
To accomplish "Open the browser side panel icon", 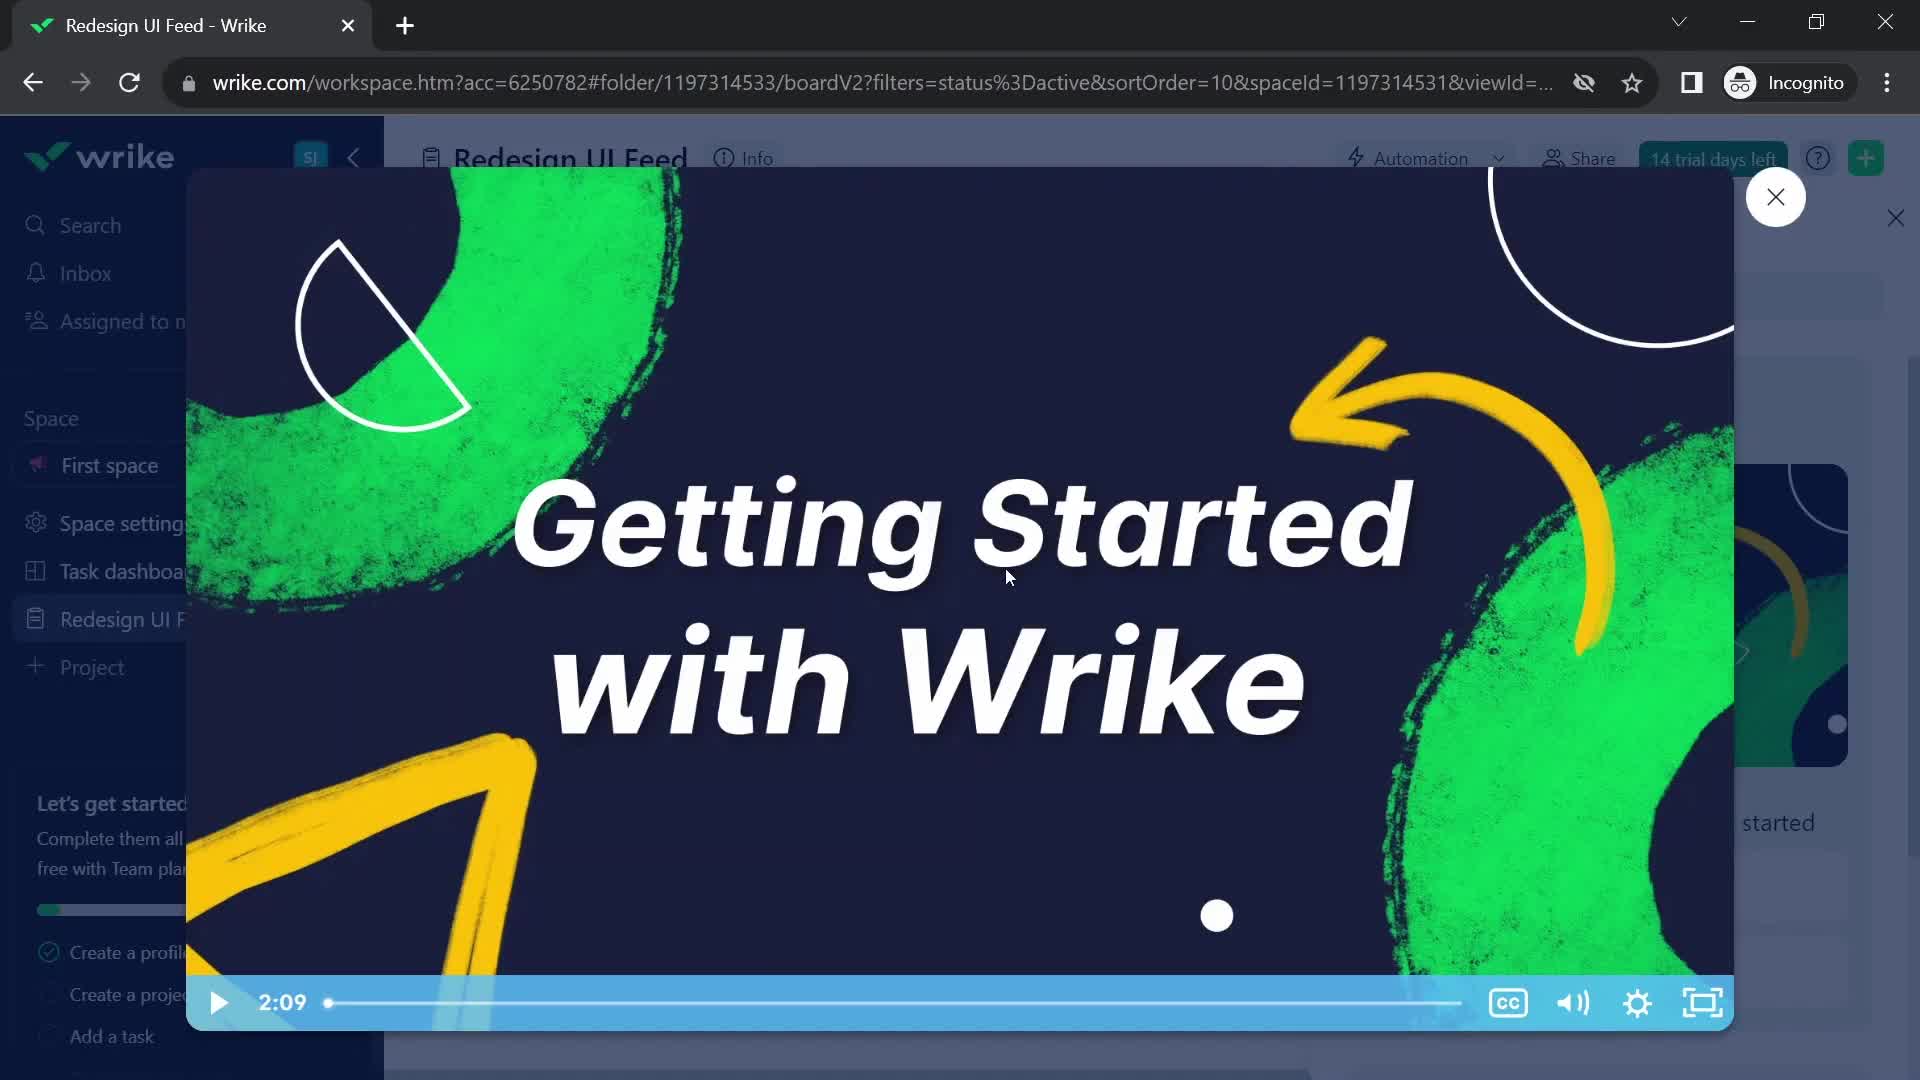I will (1691, 83).
